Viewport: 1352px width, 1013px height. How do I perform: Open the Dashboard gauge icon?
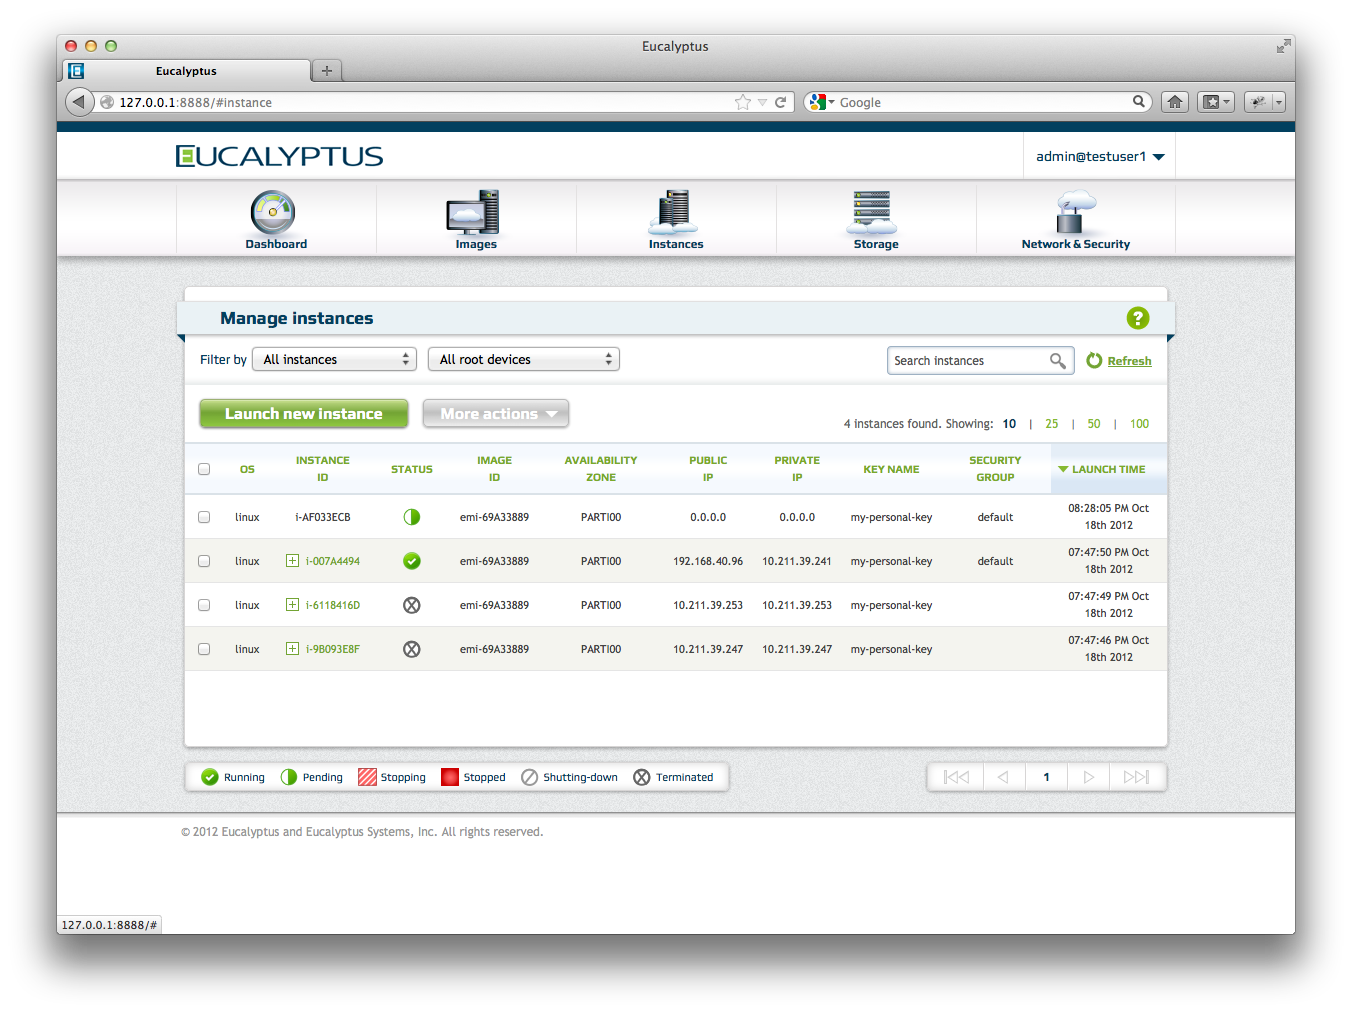[x=273, y=212]
